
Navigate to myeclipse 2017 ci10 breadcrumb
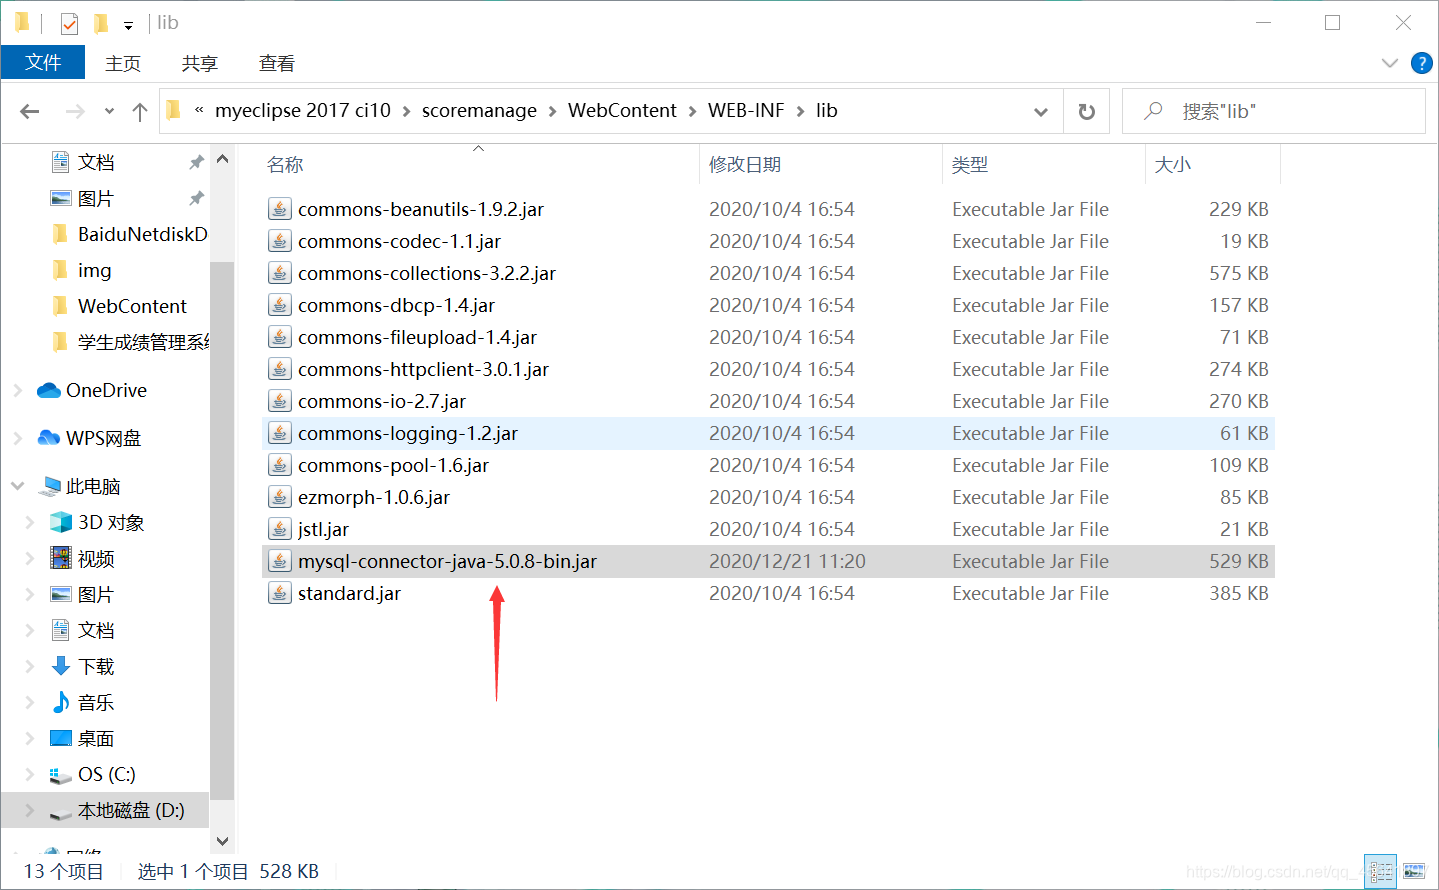tap(303, 111)
